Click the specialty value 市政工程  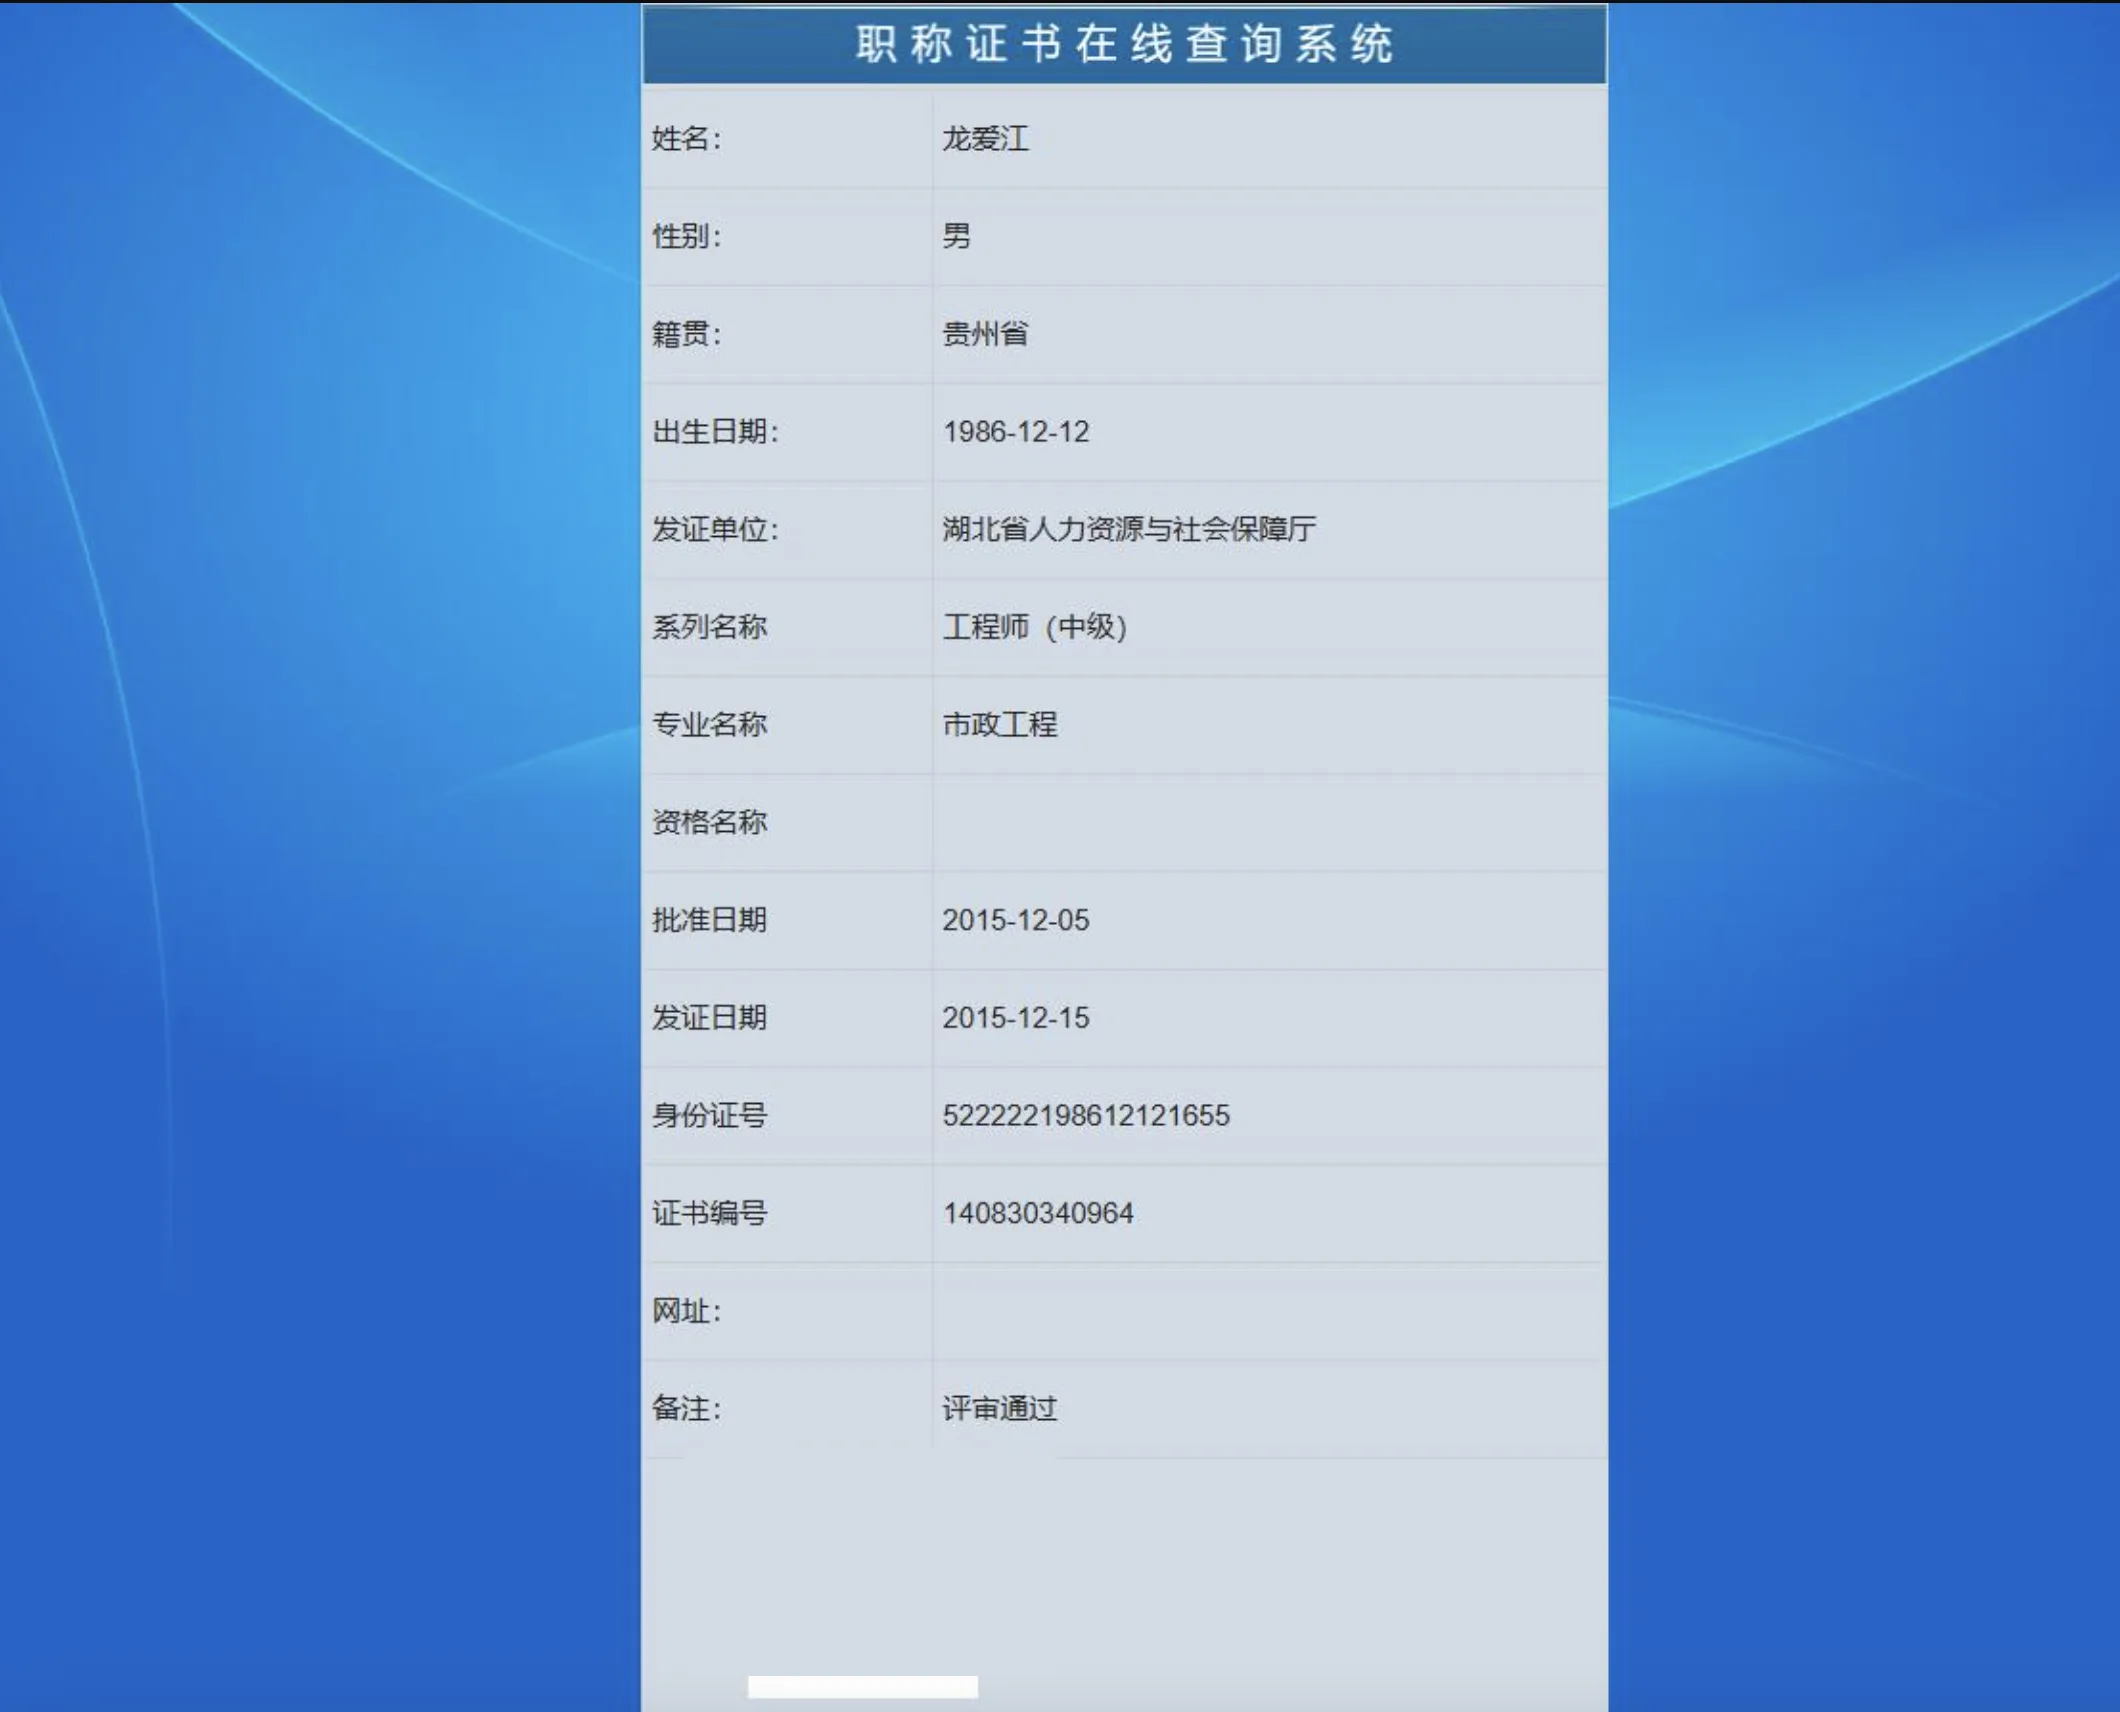pyautogui.click(x=1000, y=724)
